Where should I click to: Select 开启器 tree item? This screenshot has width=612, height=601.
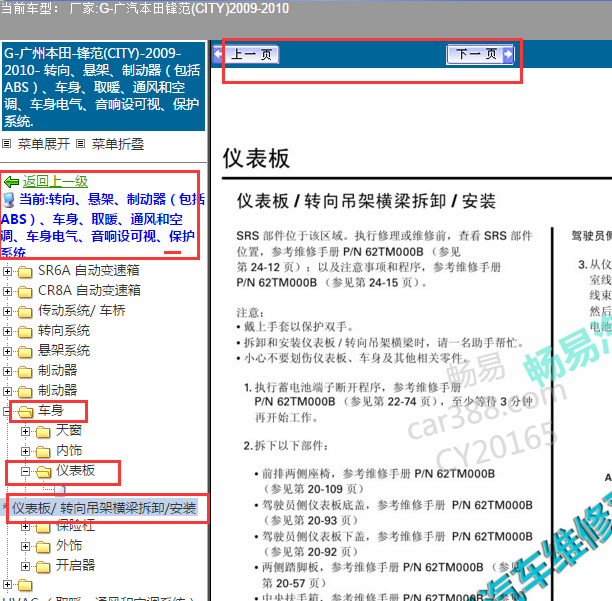point(75,565)
